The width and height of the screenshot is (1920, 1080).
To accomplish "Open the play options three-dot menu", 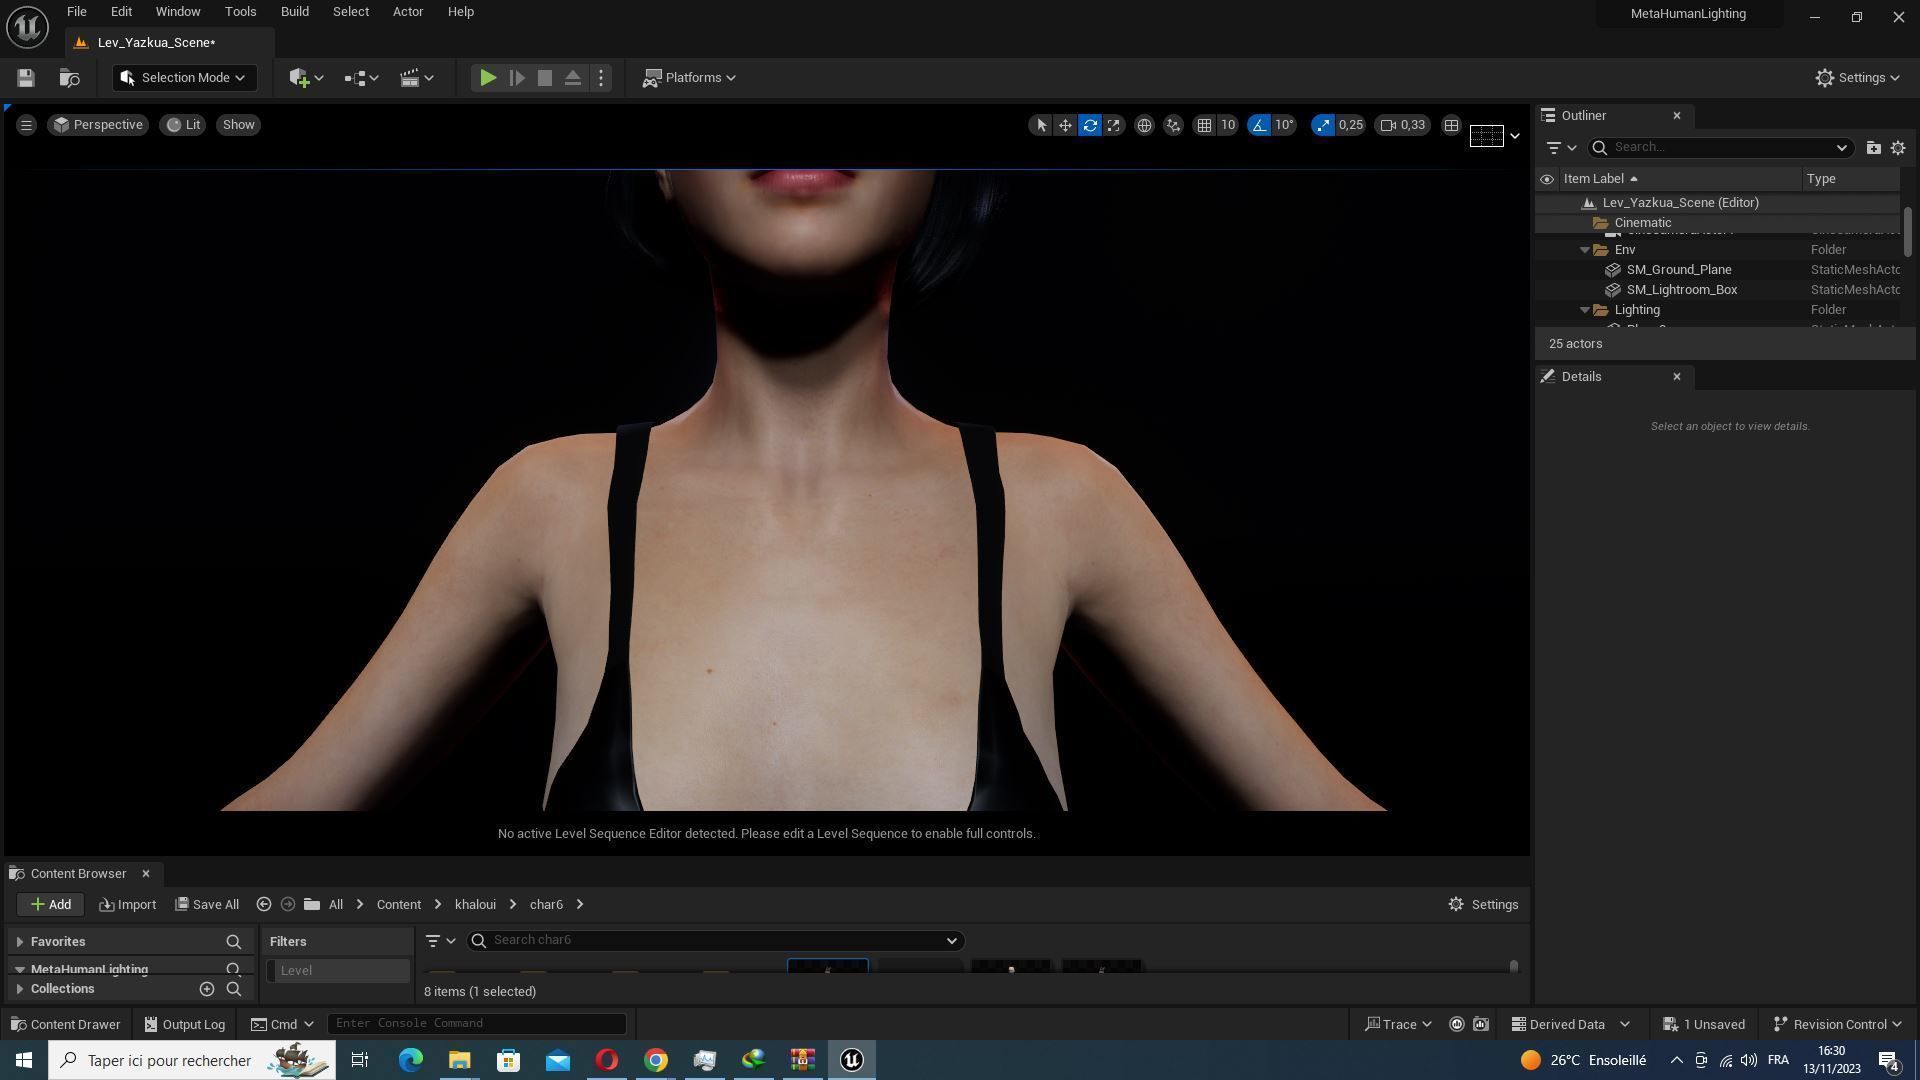I will coord(601,78).
